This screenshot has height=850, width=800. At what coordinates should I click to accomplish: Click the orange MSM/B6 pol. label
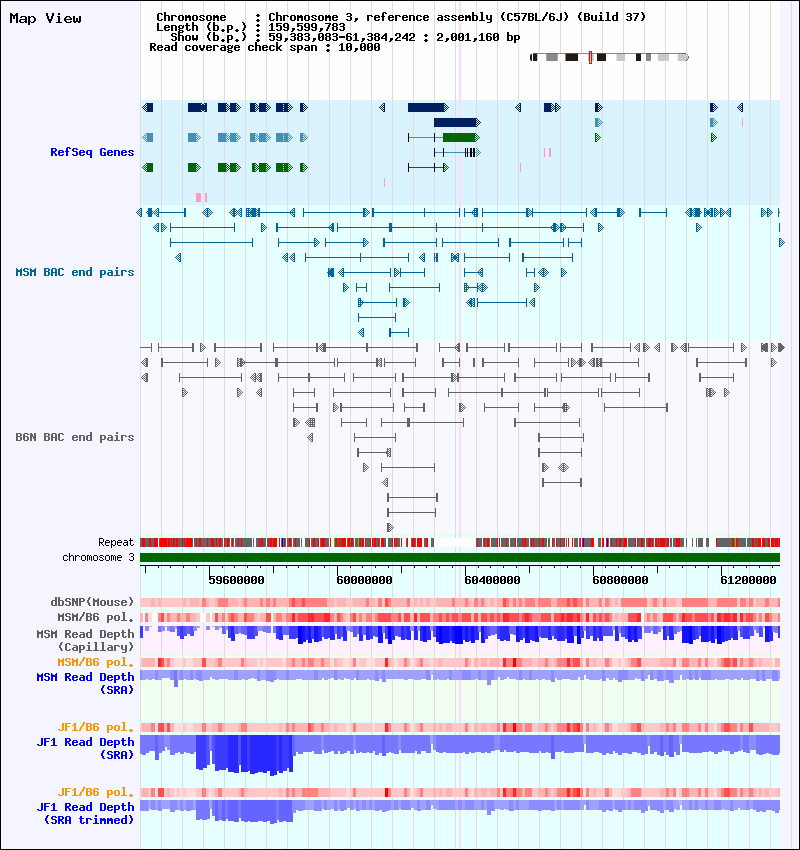(x=95, y=662)
